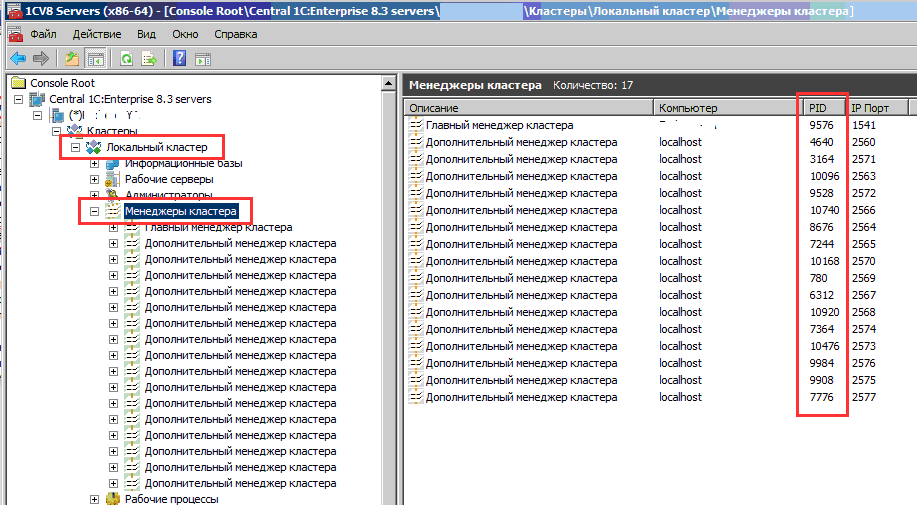Open the Действие menu
The image size is (917, 505).
97,34
